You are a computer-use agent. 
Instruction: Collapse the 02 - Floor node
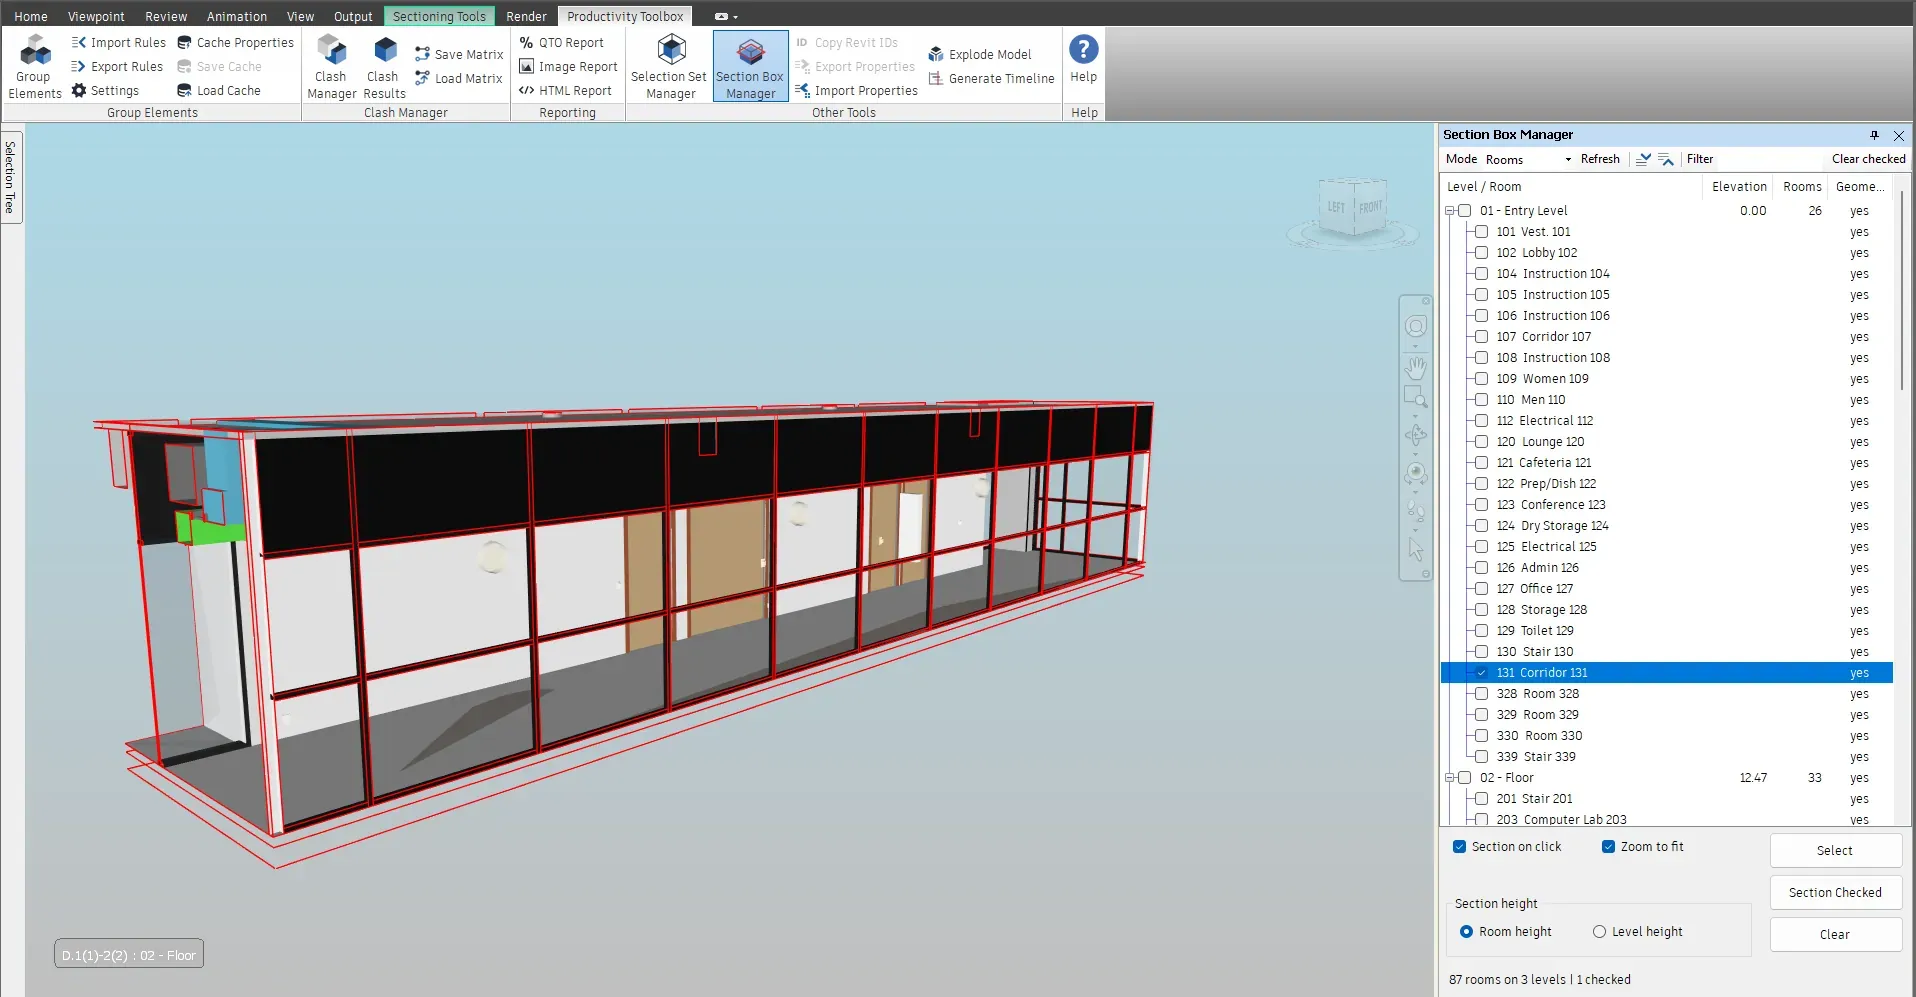click(x=1450, y=777)
